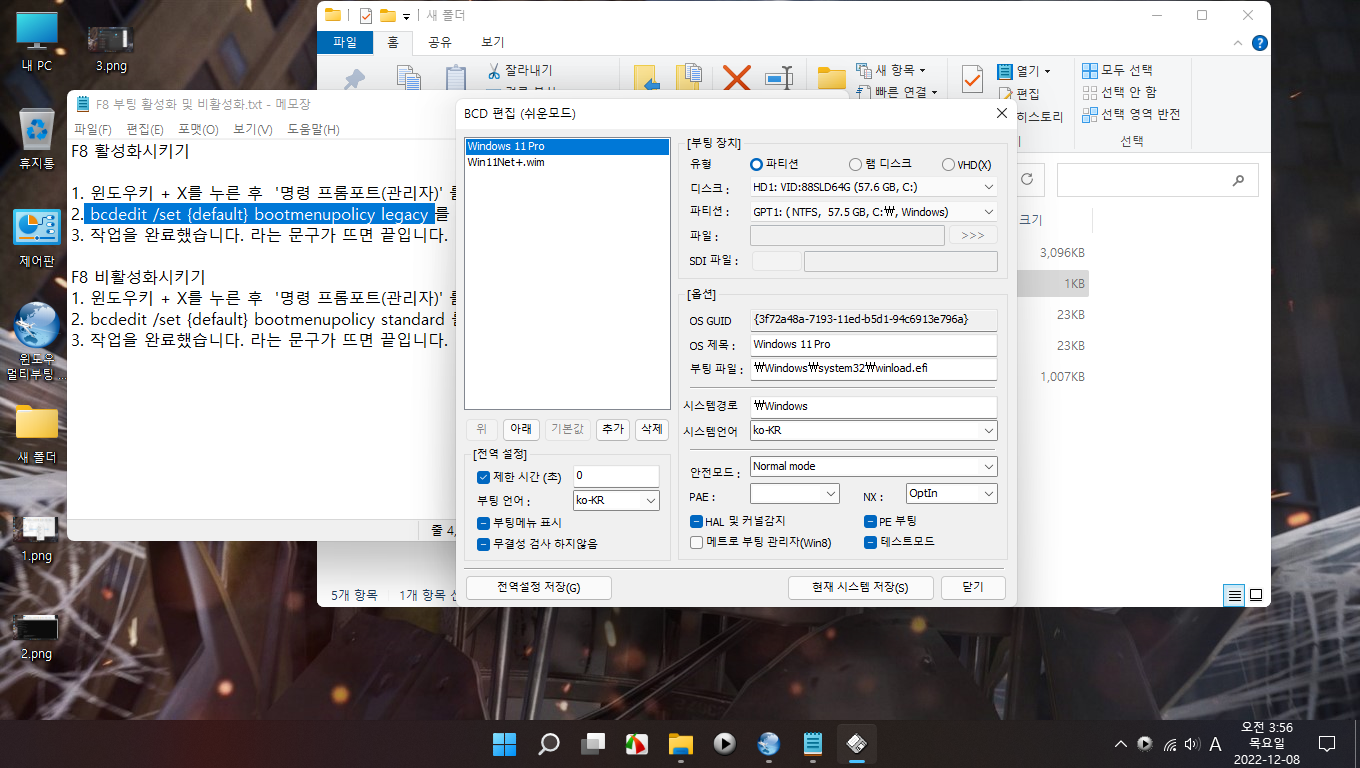
Task: Toggle the PE 부팅 checkbox
Action: tap(870, 521)
